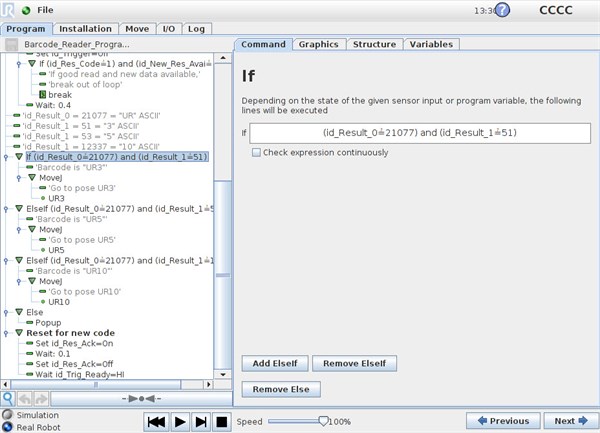The width and height of the screenshot is (600, 433).
Task: Click the If expression input field
Action: [x=420, y=133]
